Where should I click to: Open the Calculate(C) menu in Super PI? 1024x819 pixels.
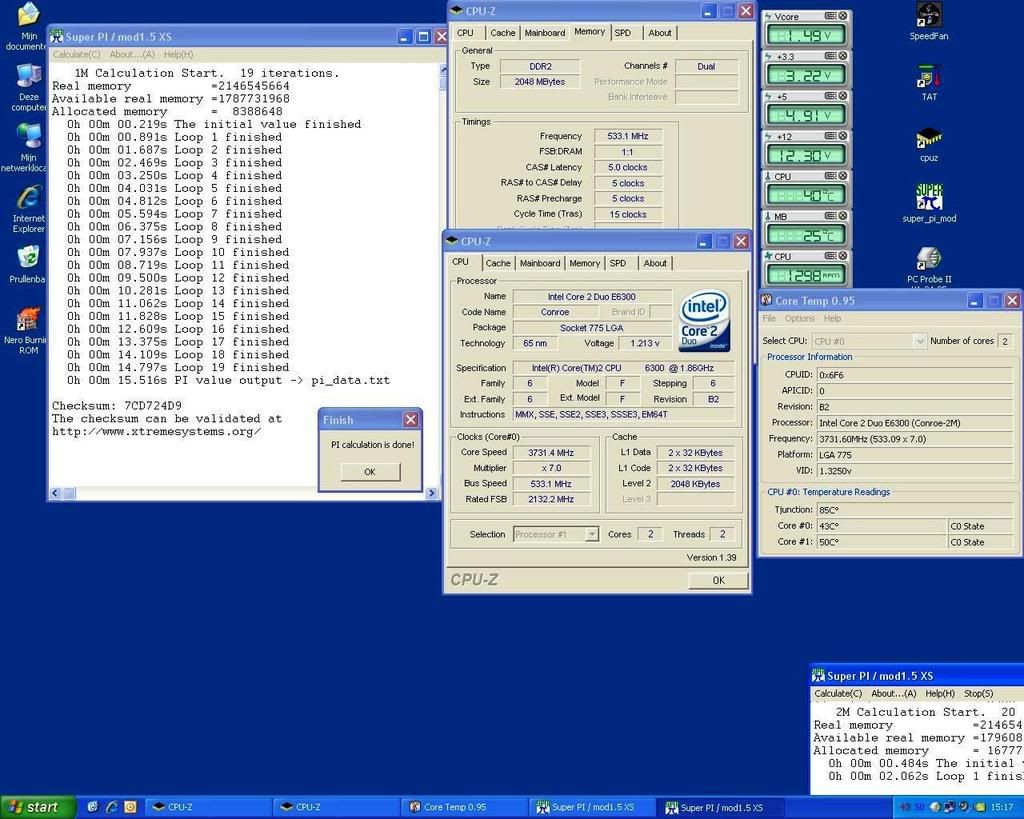pyautogui.click(x=76, y=54)
